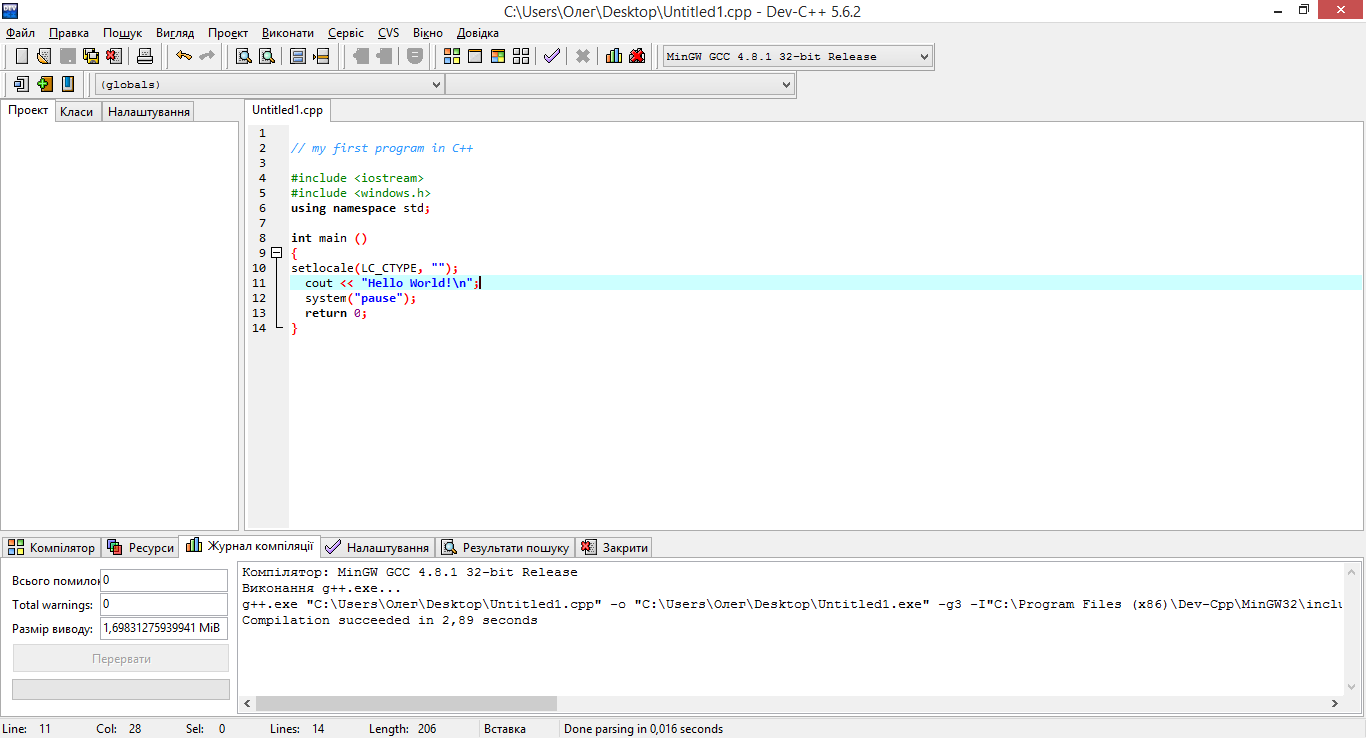
Task: Open the Вікно menu
Action: point(428,33)
